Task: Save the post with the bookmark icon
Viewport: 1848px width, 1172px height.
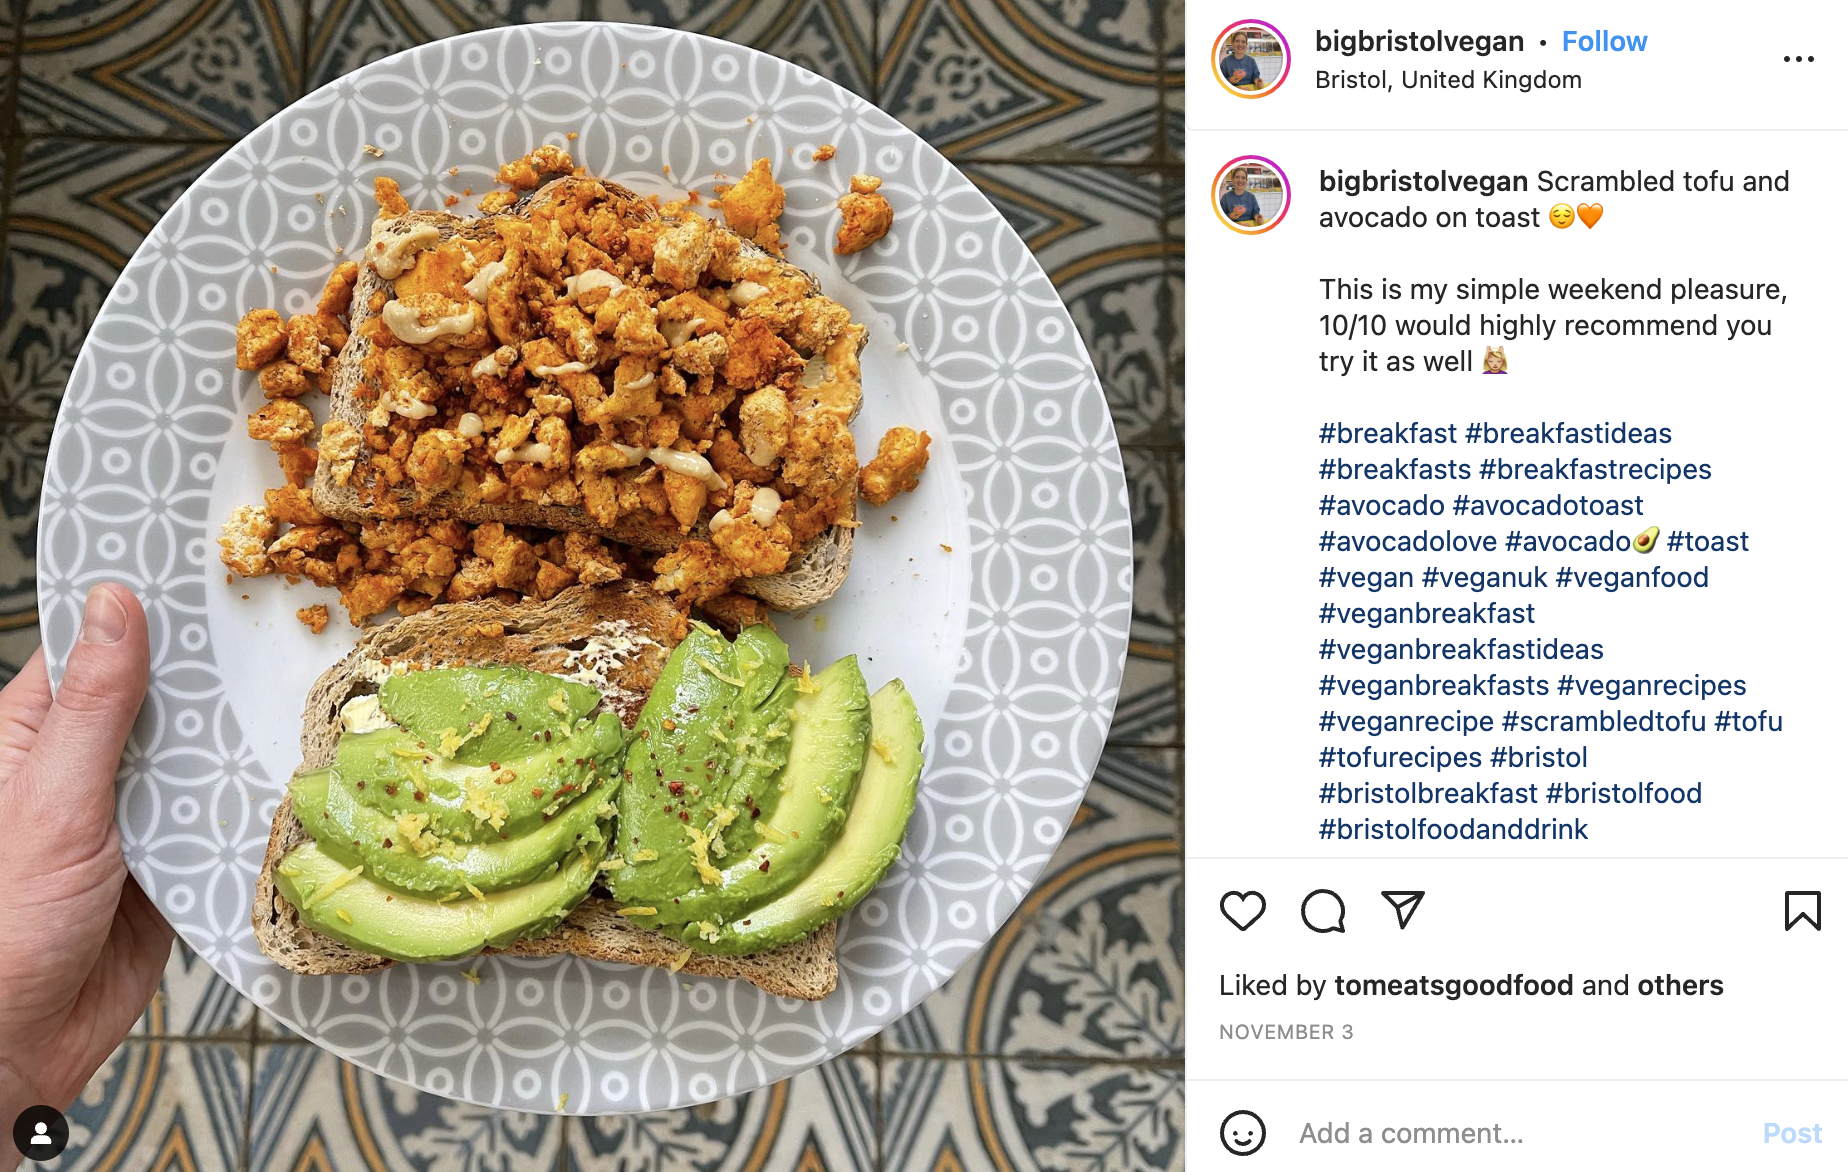Action: pos(1802,911)
